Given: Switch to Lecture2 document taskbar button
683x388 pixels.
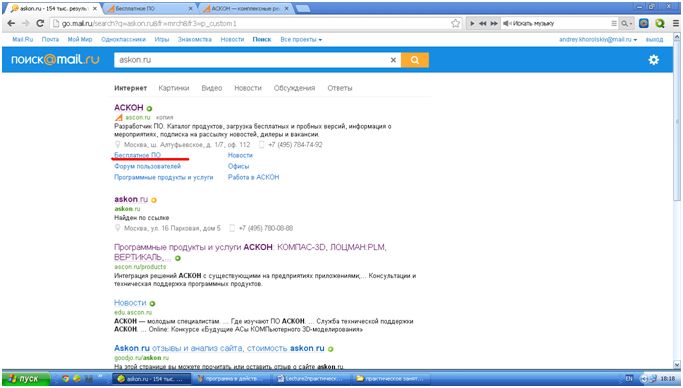Looking at the screenshot, I should pos(312,378).
